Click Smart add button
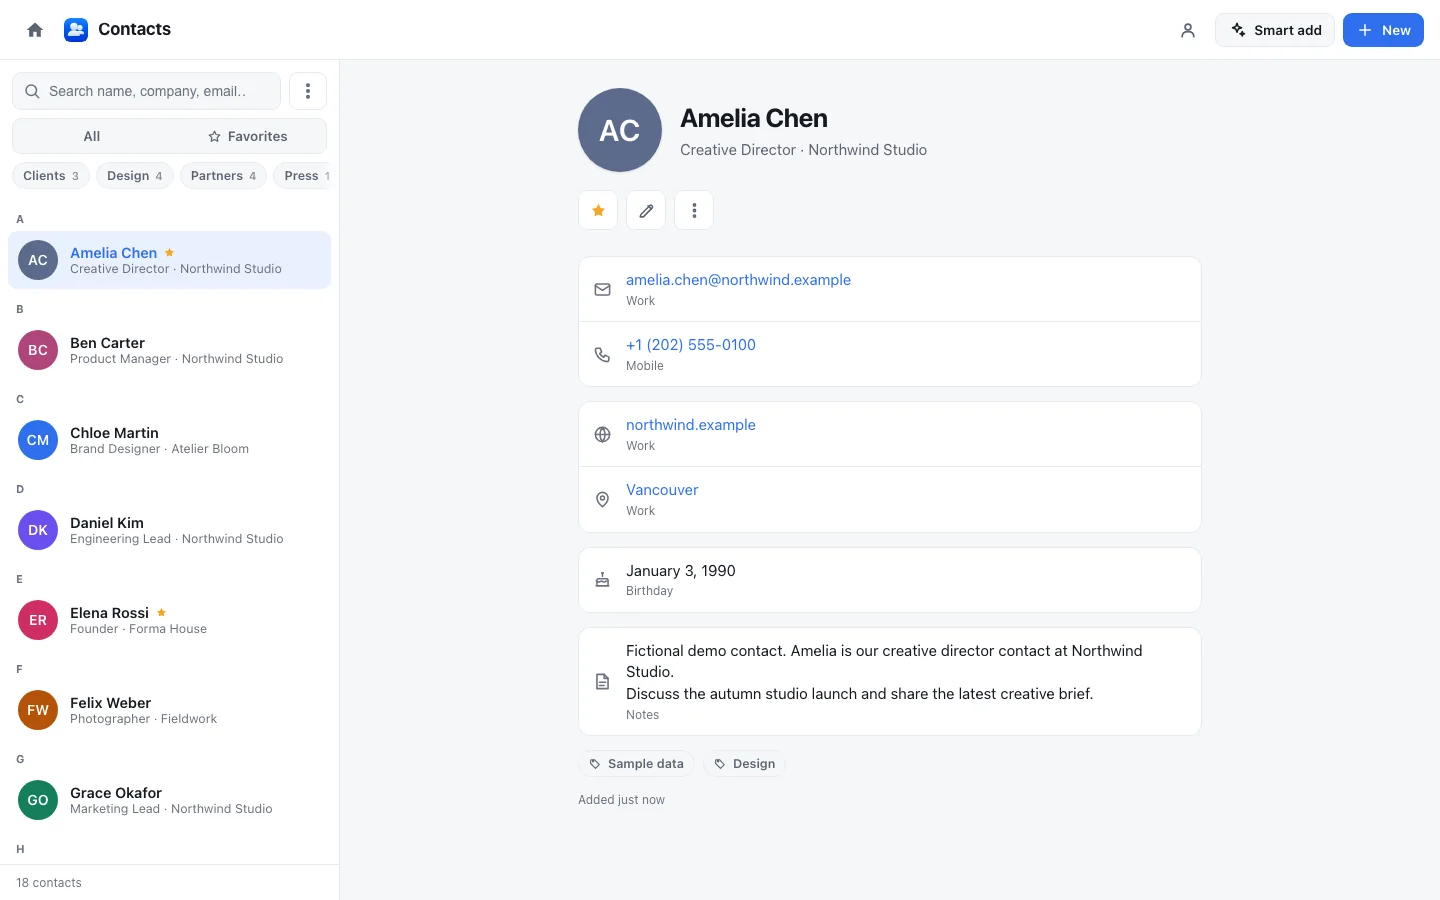This screenshot has height=900, width=1440. click(x=1275, y=30)
